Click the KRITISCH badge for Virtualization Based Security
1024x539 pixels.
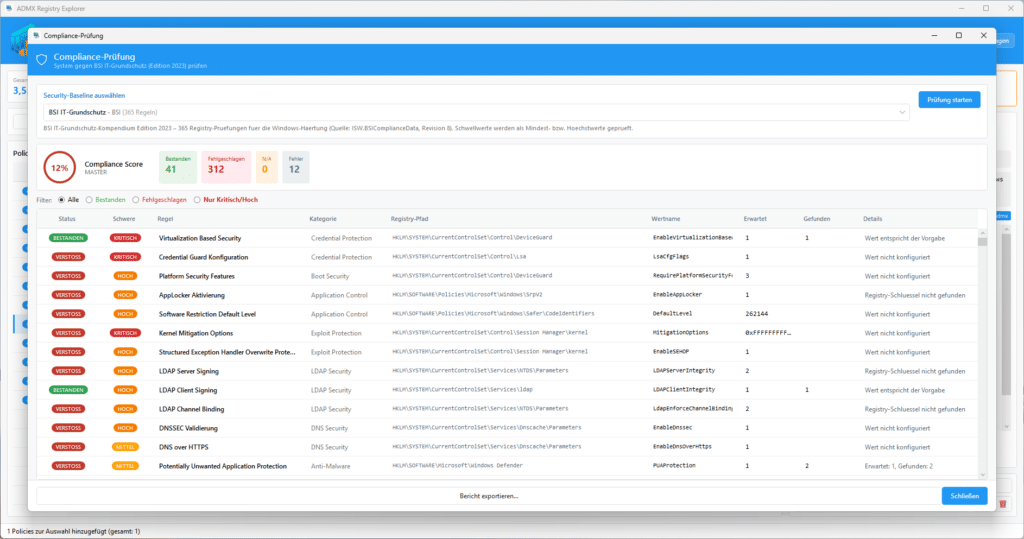pos(125,238)
